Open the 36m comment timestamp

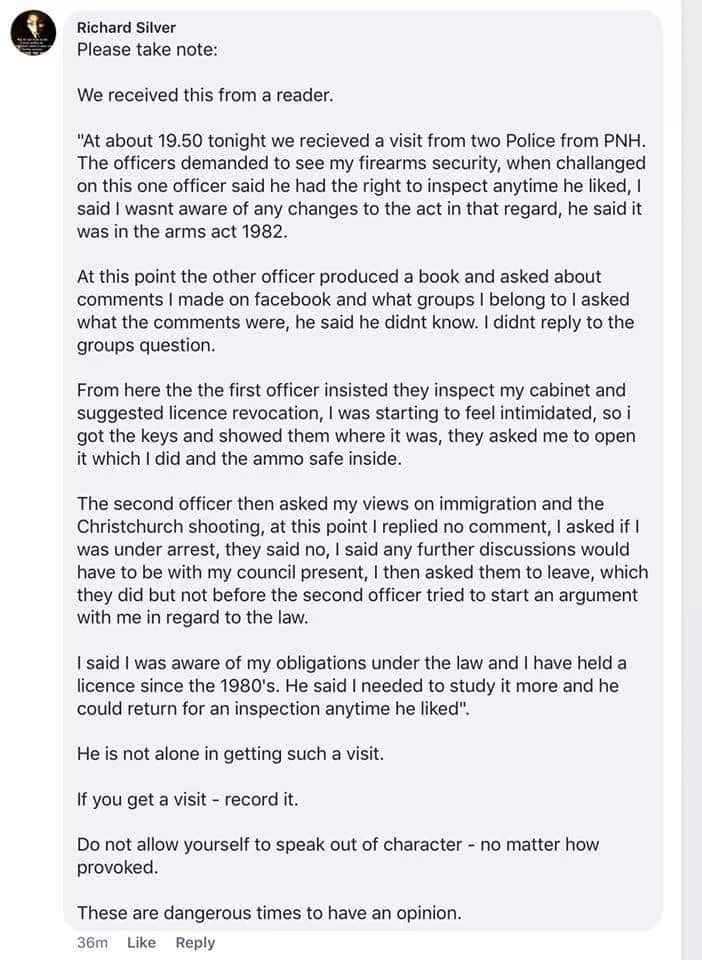pos(92,942)
